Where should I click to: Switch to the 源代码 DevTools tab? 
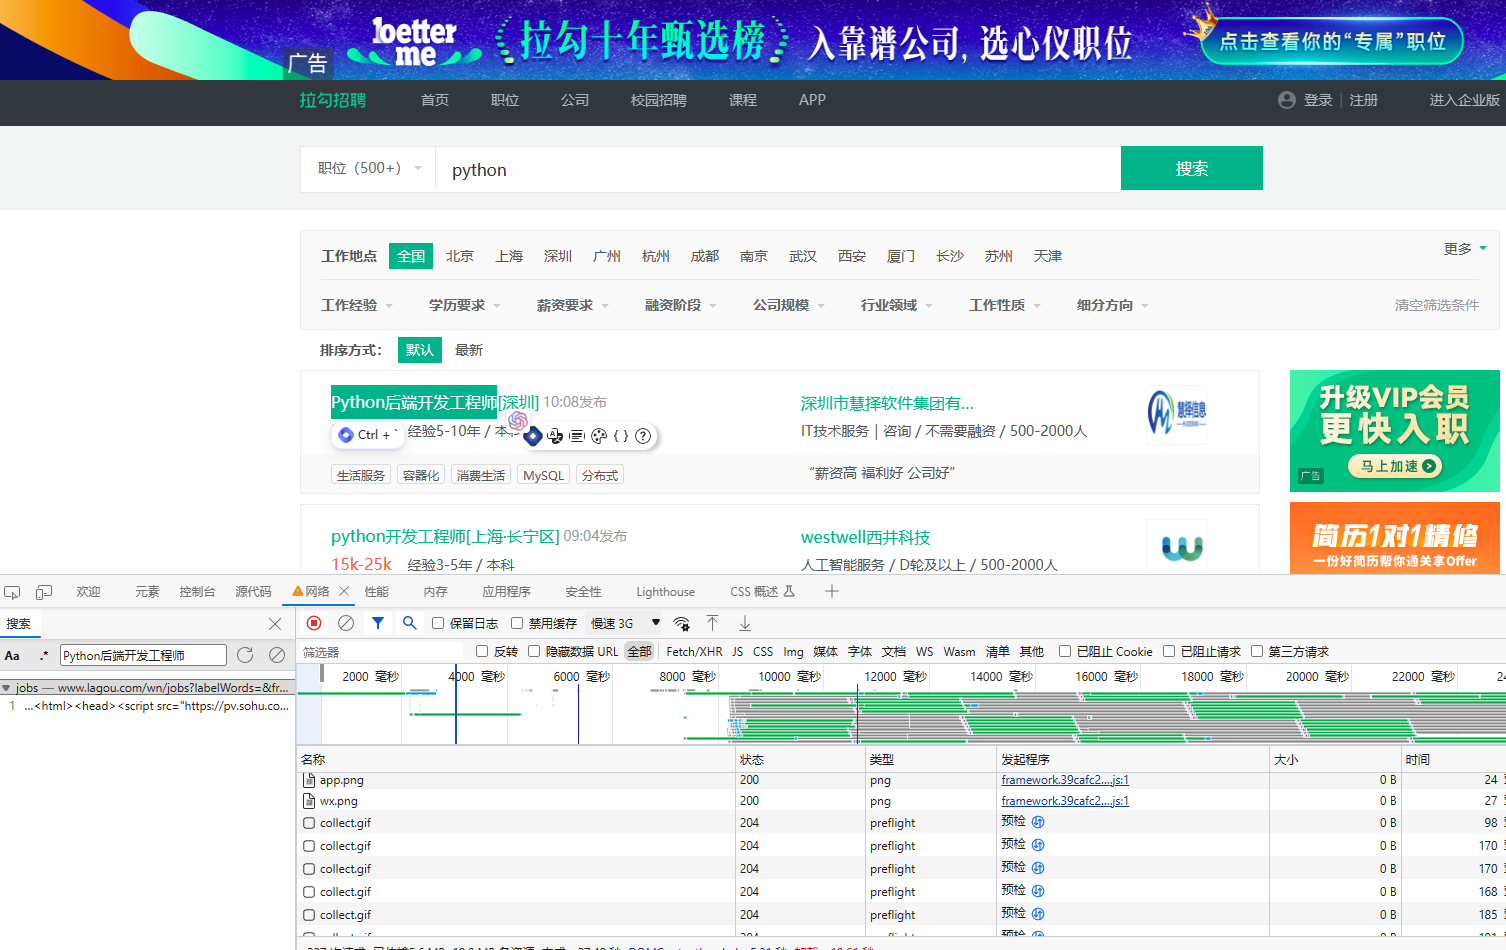(253, 592)
